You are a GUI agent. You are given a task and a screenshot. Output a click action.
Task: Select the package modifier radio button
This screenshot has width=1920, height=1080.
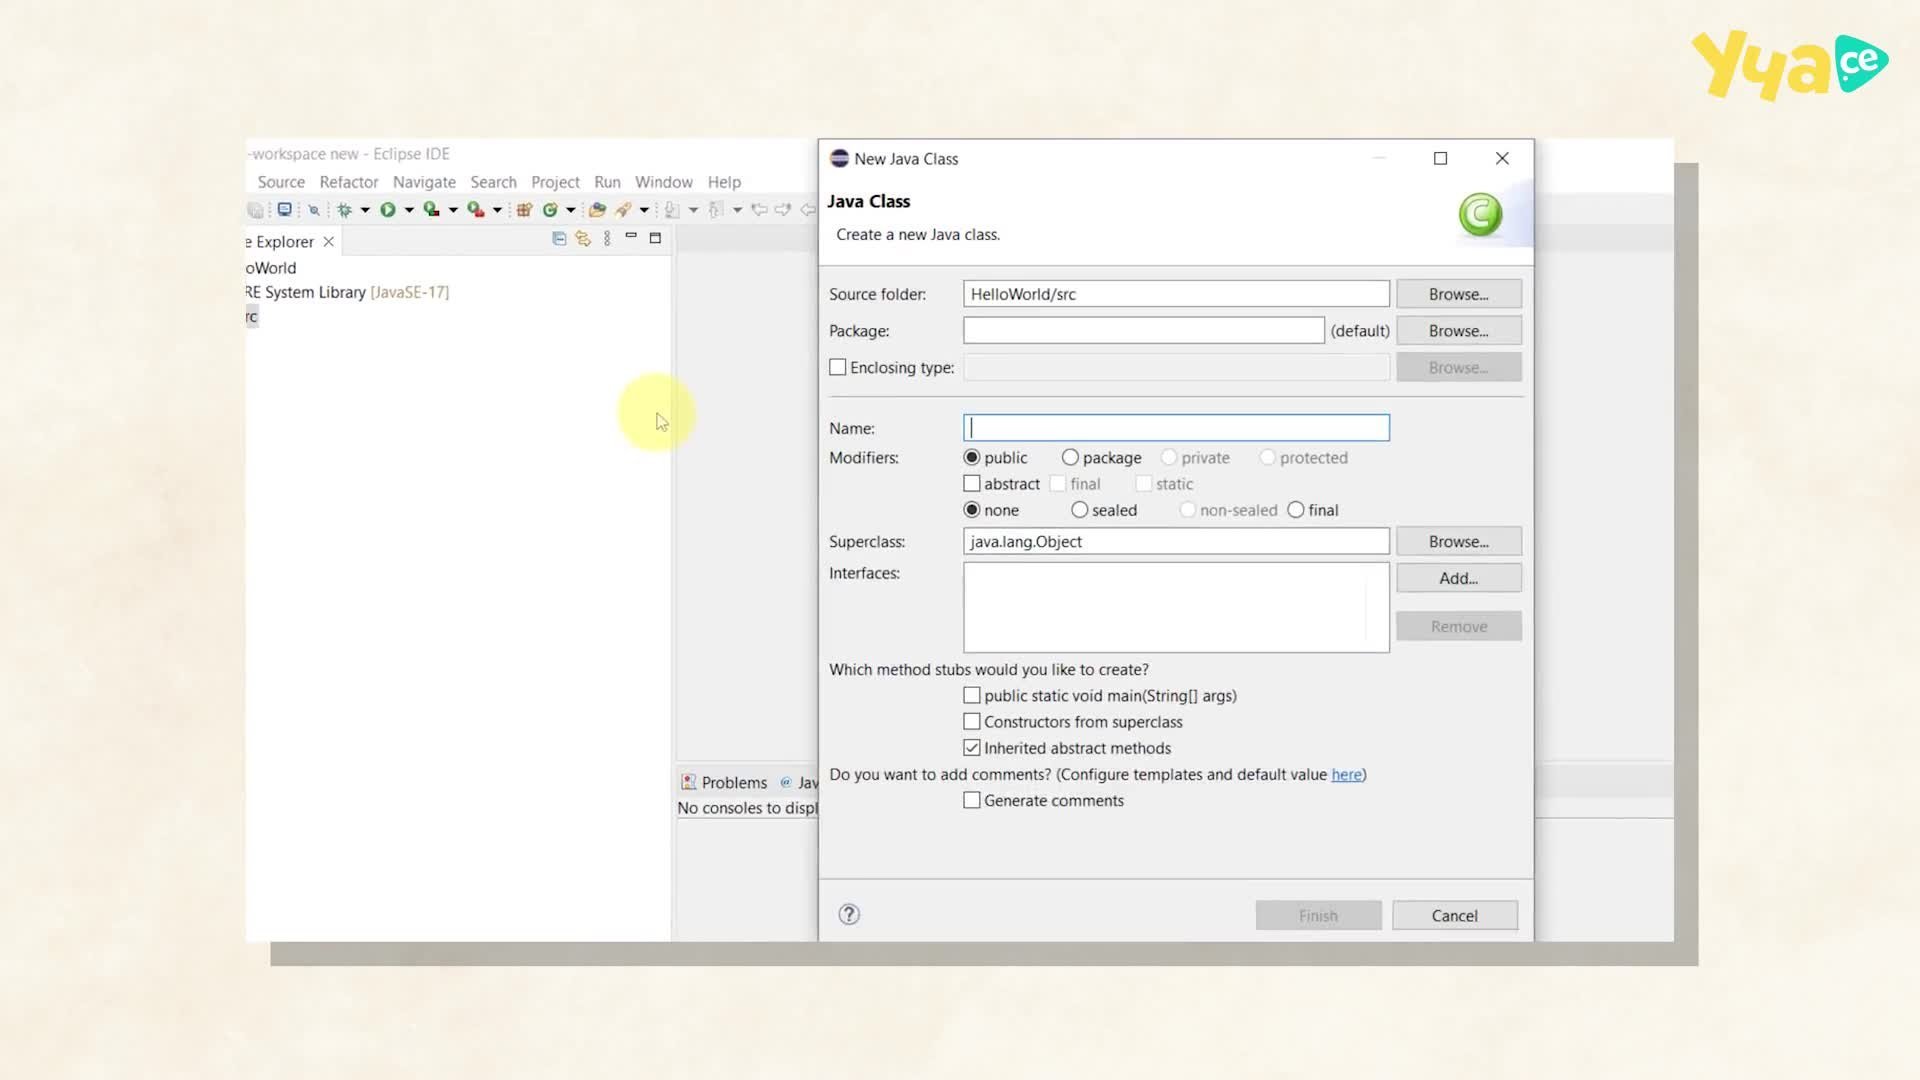pos(1070,457)
